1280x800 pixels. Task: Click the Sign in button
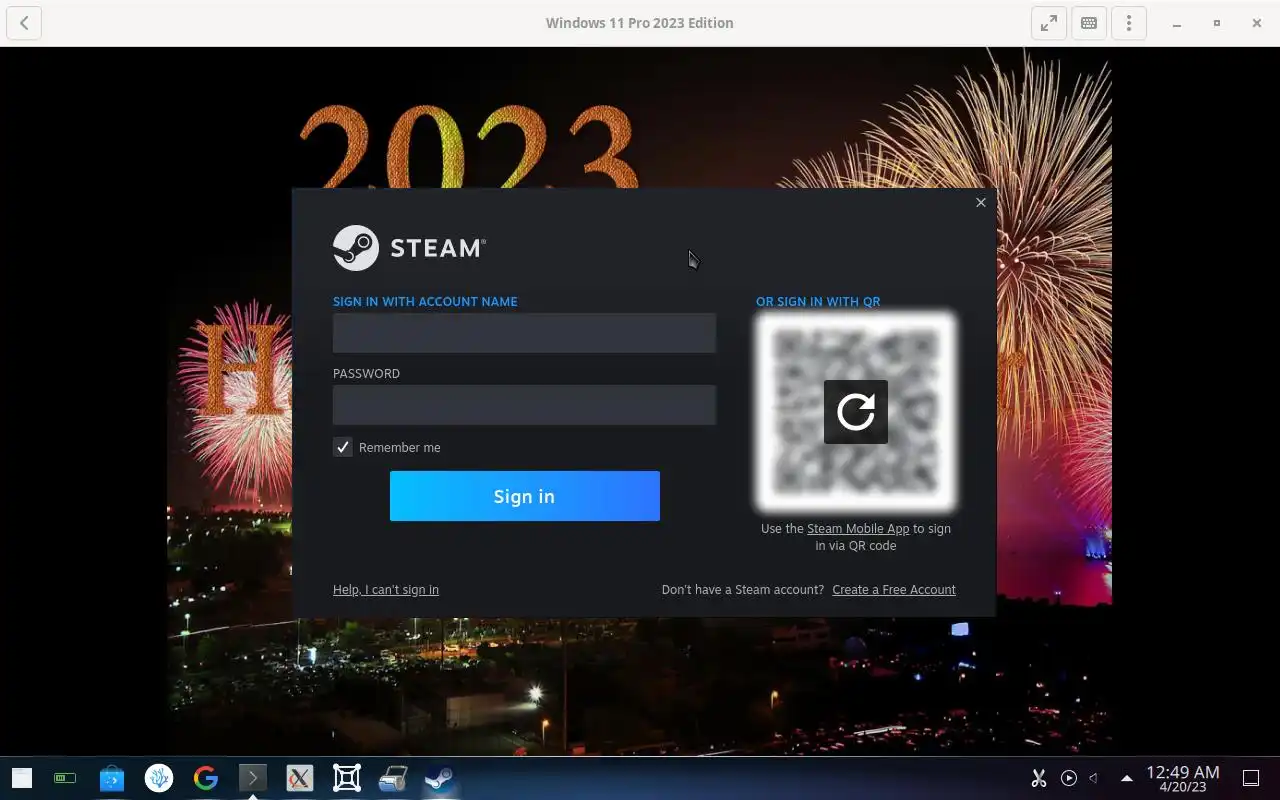[x=525, y=496]
